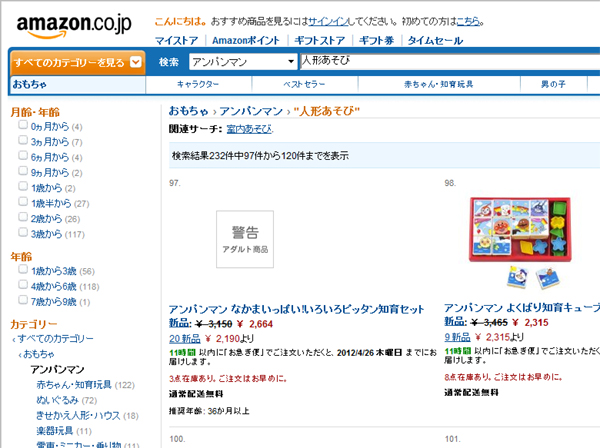Open アンパンマン なかまいっぱい!いろいろピッタン知育セット title

297,309
